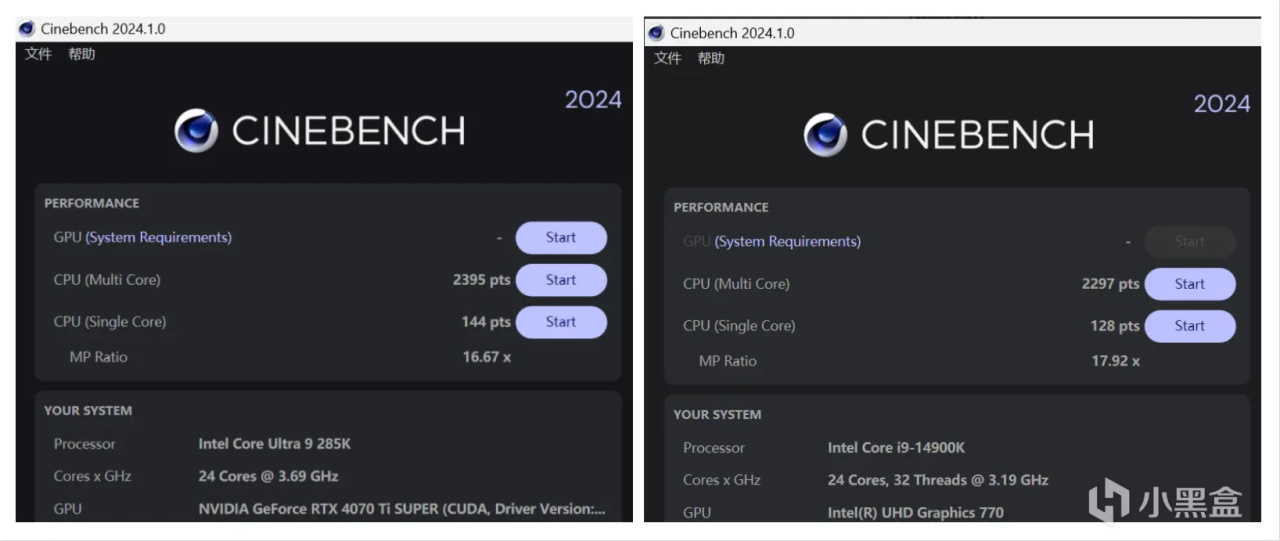The height and width of the screenshot is (541, 1280).
Task: Start the Single Core test showing 144 pts
Action: (x=560, y=322)
